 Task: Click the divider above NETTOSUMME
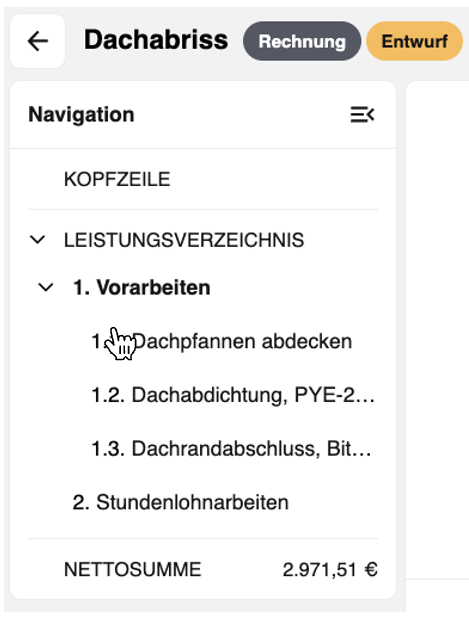click(x=203, y=538)
